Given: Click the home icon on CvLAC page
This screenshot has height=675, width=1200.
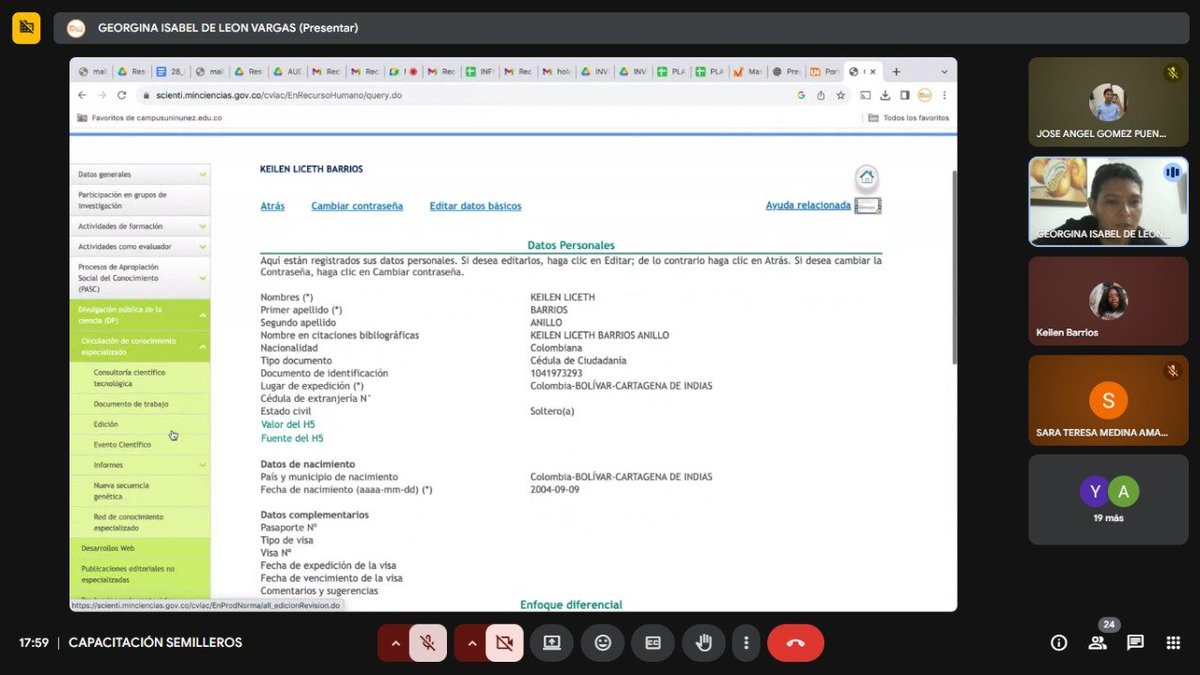Looking at the screenshot, I should click(867, 177).
